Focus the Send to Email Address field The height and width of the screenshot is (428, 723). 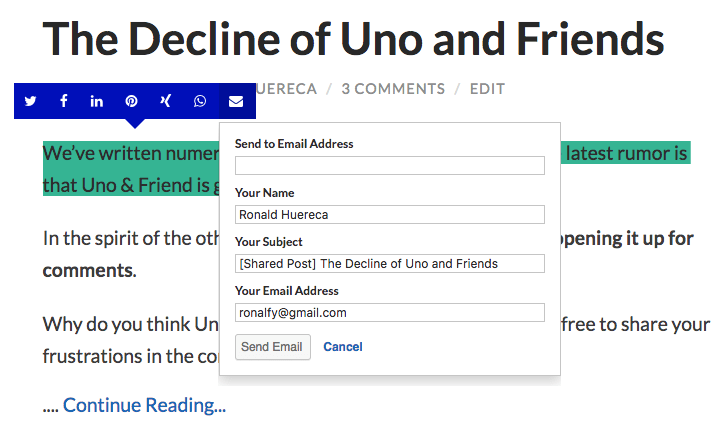(390, 166)
